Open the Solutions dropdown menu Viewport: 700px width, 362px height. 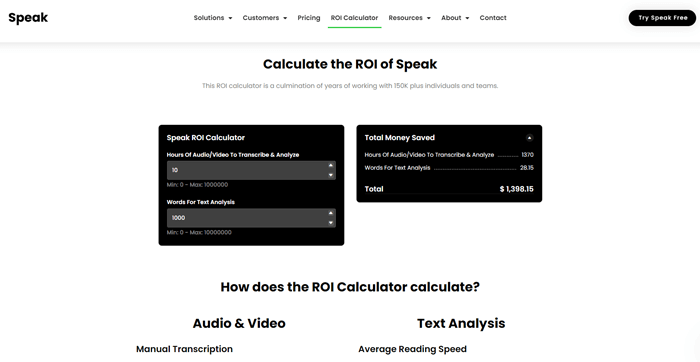pos(213,18)
